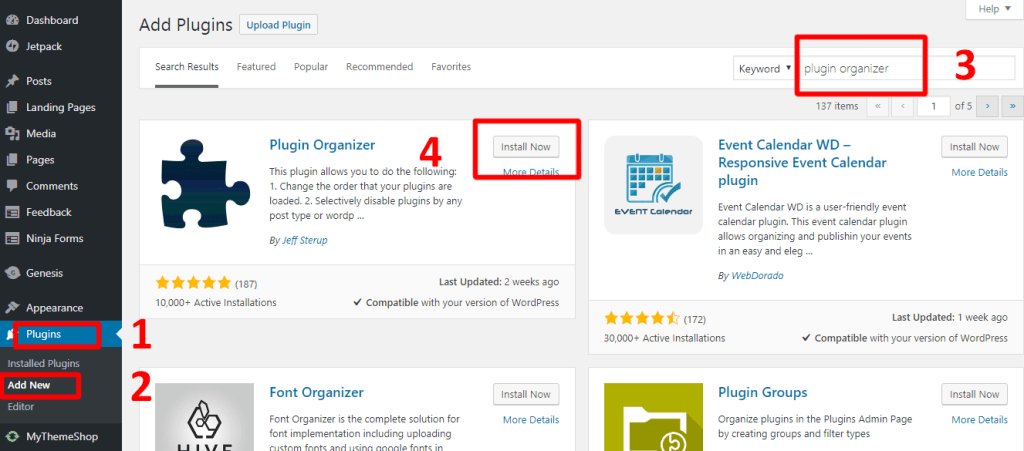The width and height of the screenshot is (1024, 451).
Task: Click the "10,000+ Active Installations" text
Action: (x=216, y=303)
